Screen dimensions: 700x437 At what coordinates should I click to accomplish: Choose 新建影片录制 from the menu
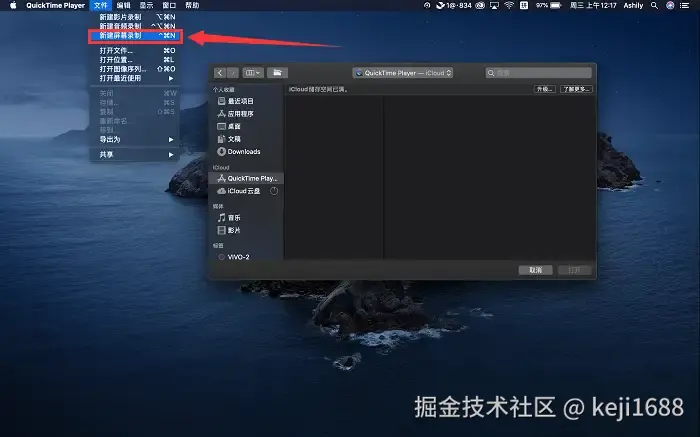[x=134, y=17]
